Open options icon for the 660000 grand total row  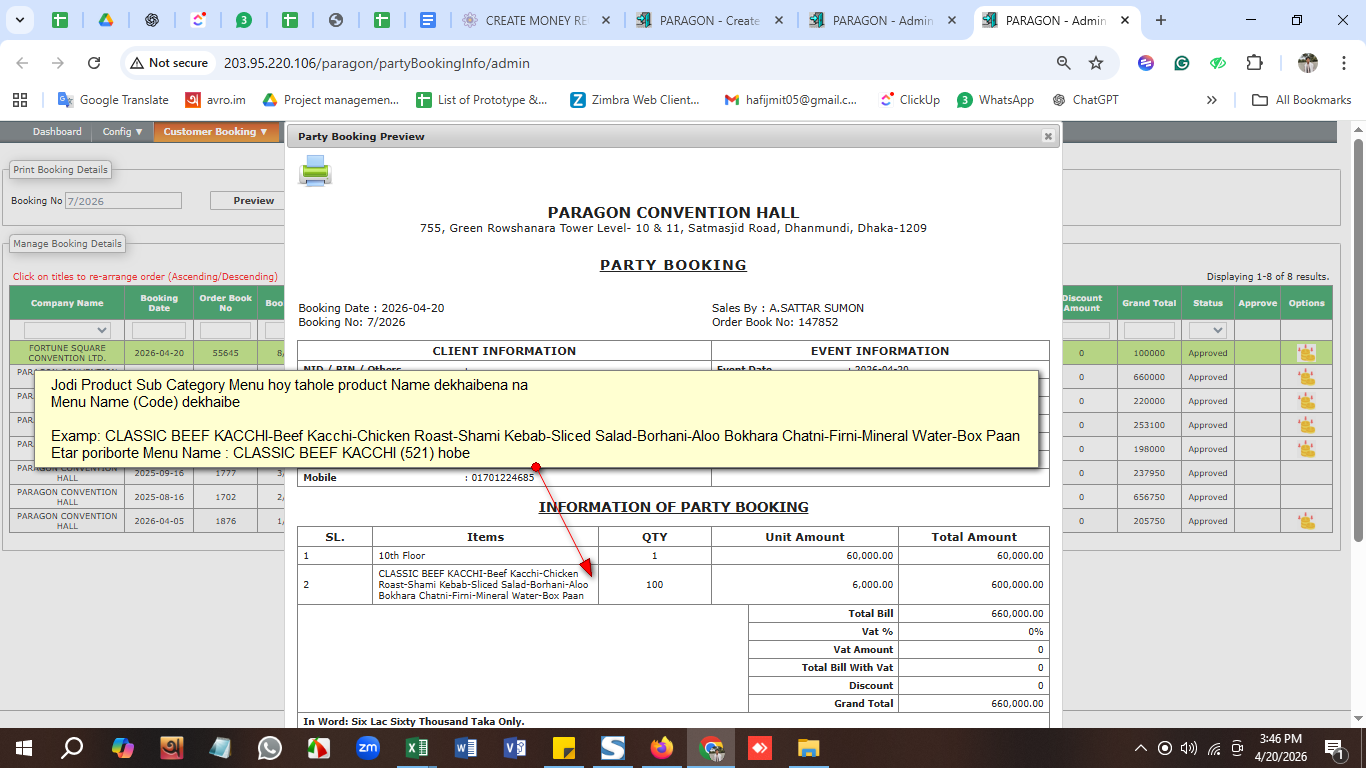pyautogui.click(x=1306, y=377)
